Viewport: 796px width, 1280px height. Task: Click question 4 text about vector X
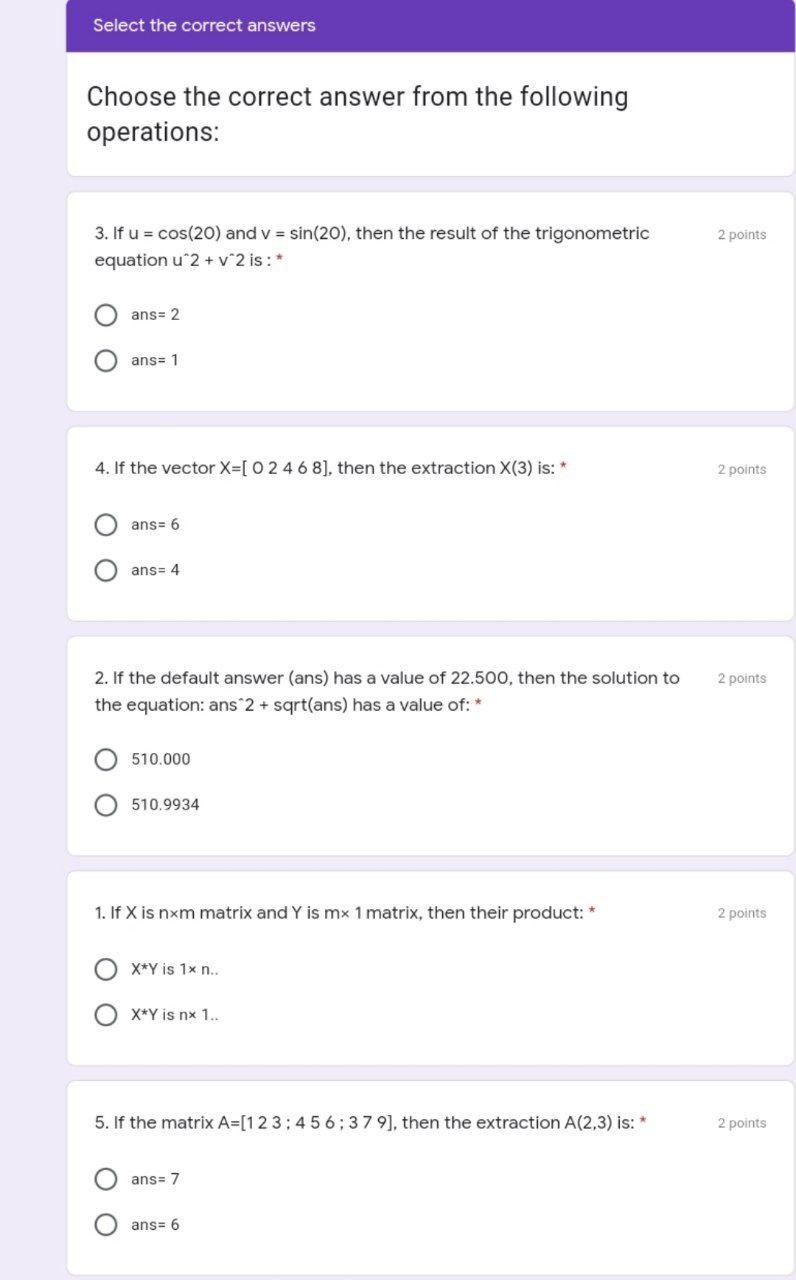330,468
